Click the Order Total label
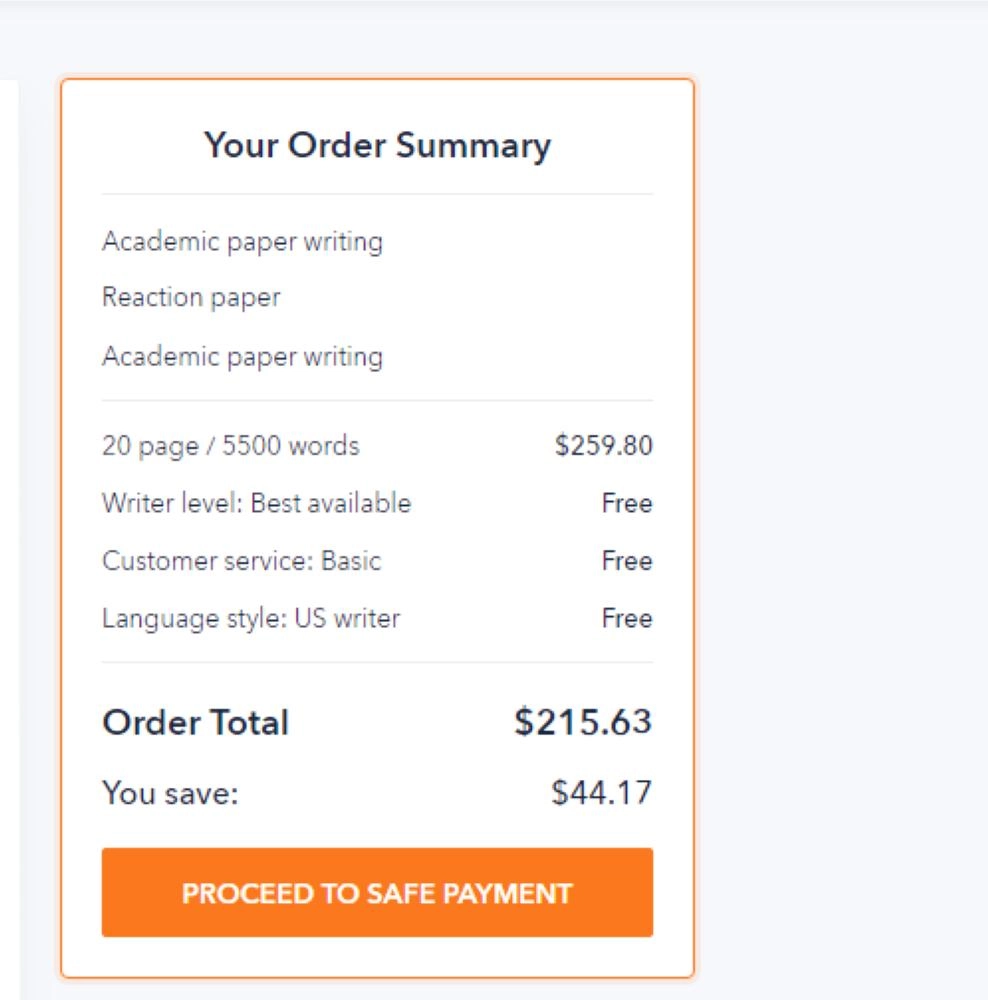 (195, 722)
